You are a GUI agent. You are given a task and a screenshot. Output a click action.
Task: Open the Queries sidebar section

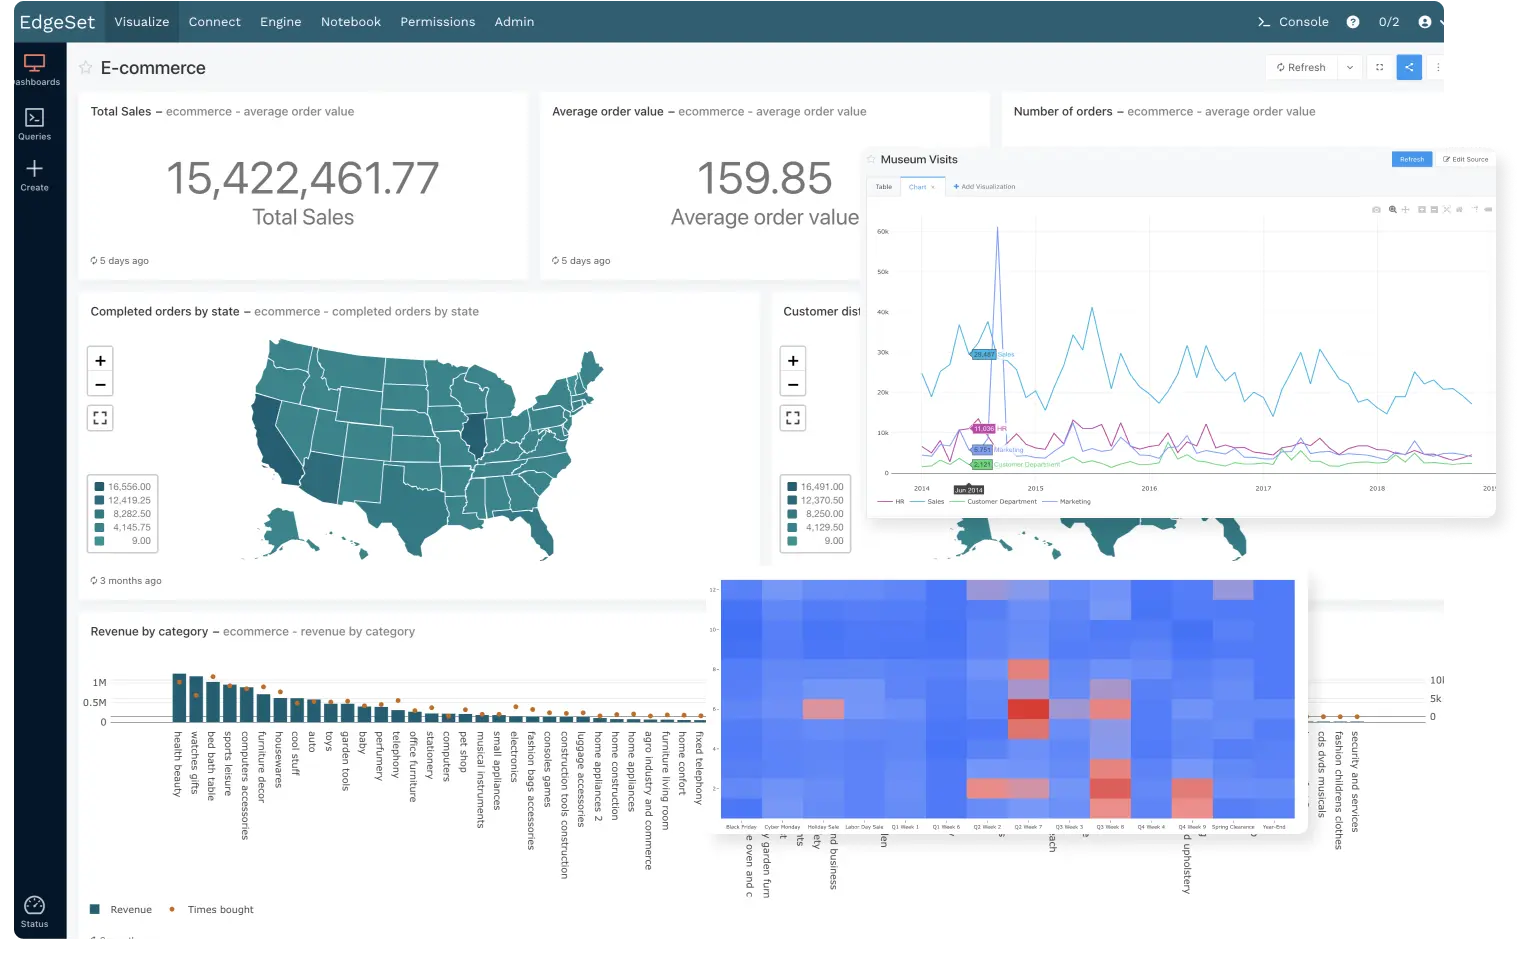click(34, 124)
